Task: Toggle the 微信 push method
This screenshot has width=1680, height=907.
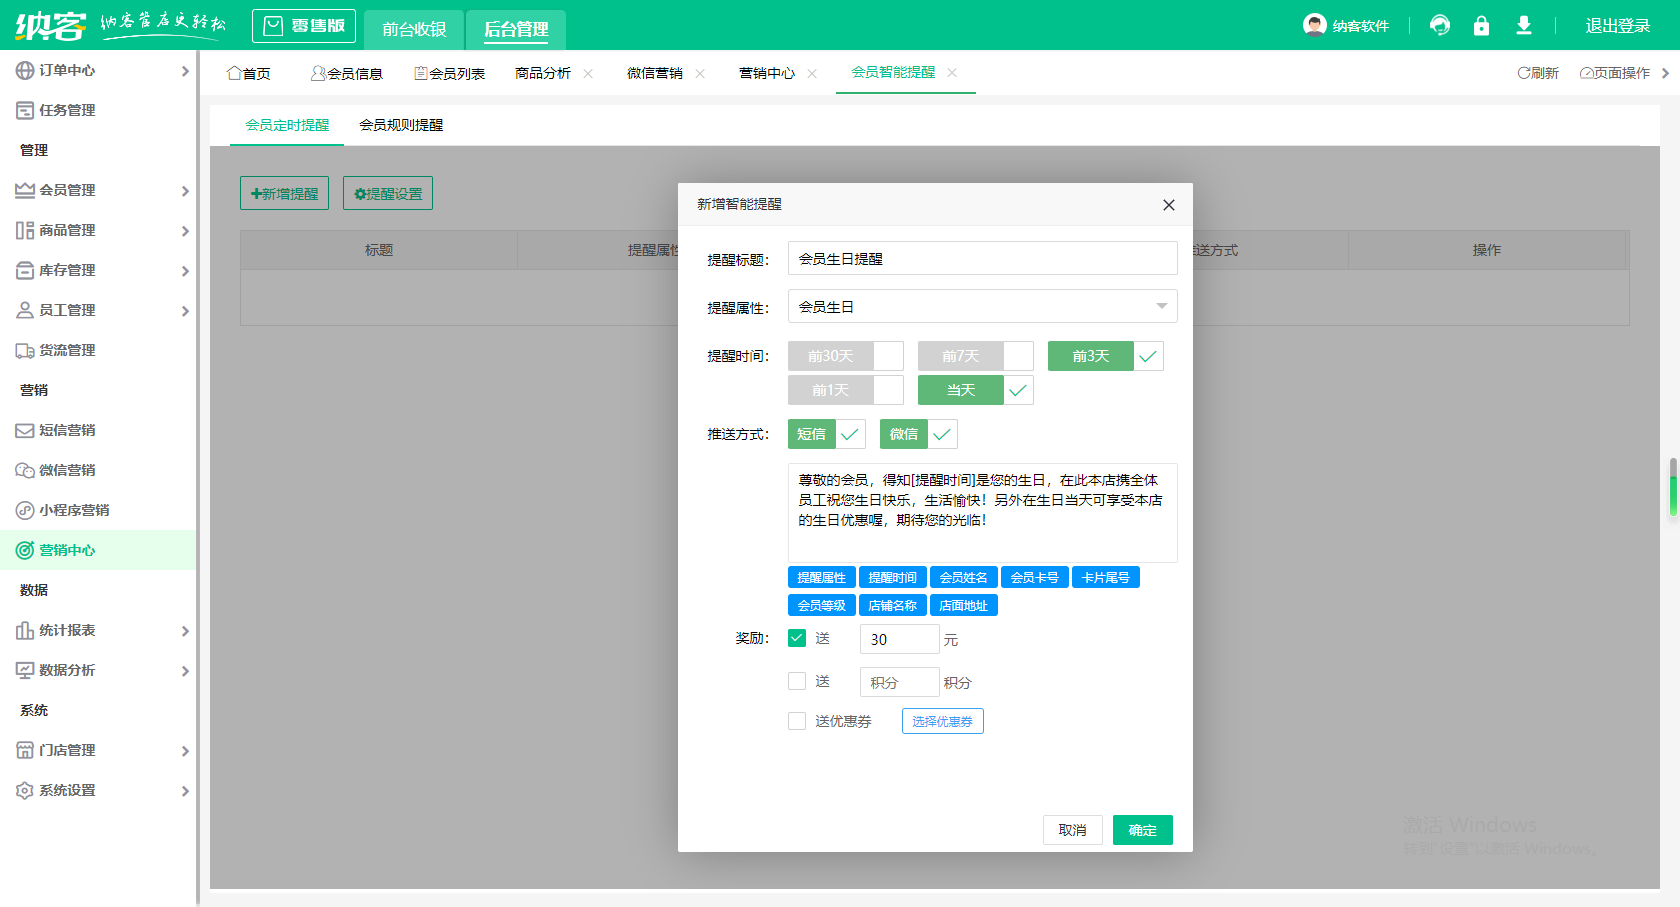Action: [919, 434]
